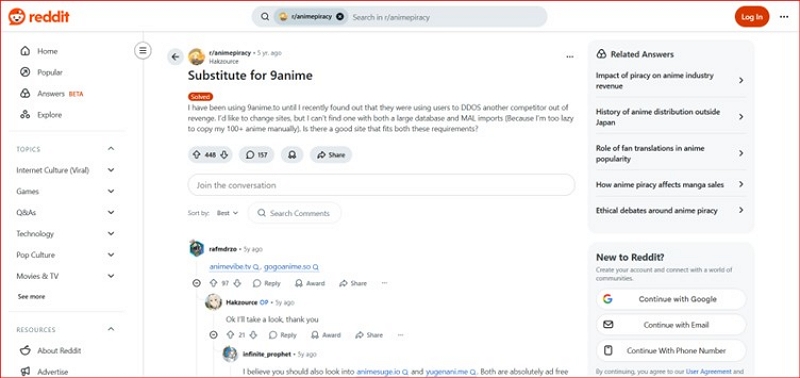
Task: Click the Reddit logo
Action: (39, 16)
